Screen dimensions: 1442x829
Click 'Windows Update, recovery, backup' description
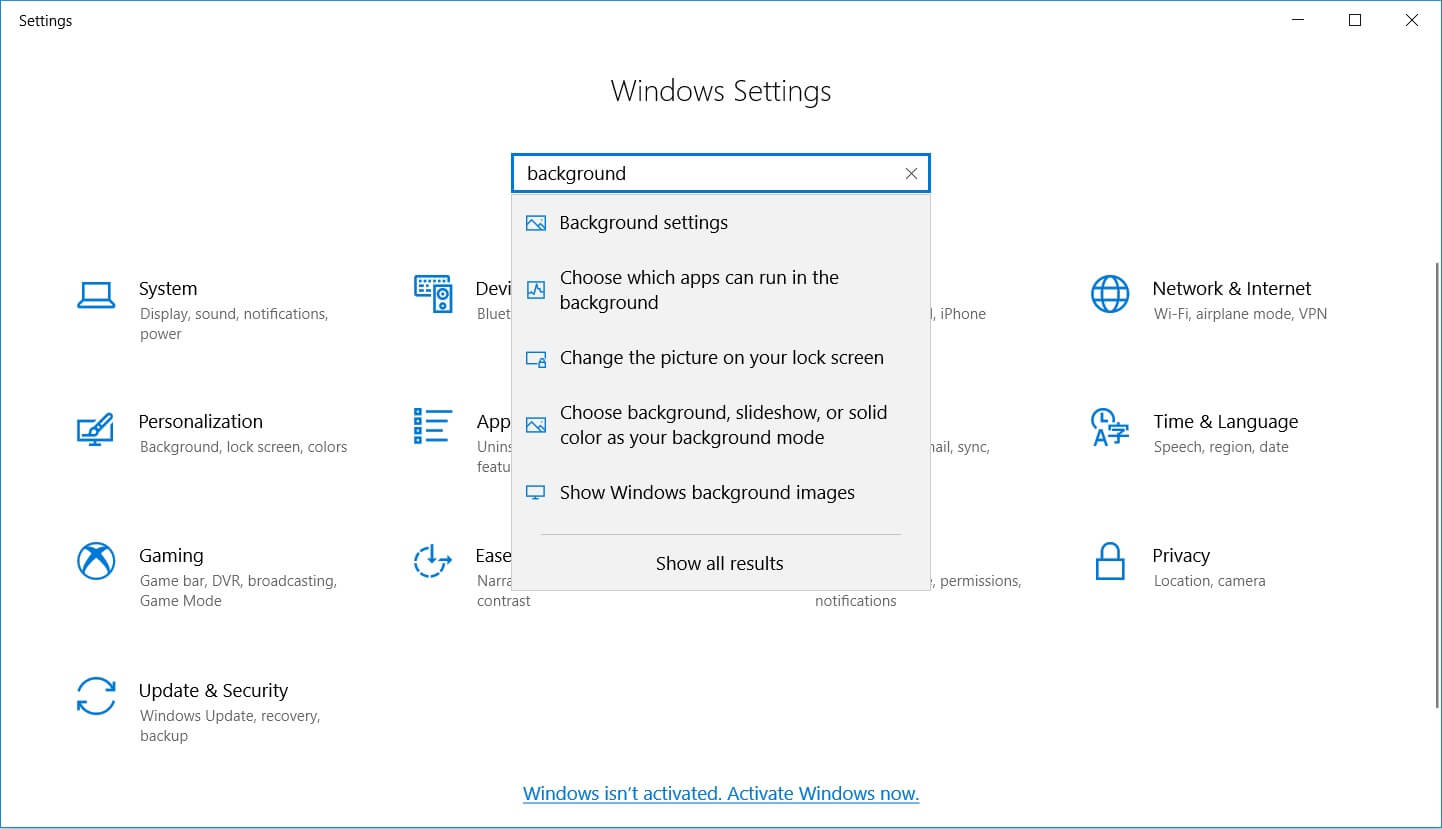point(230,726)
